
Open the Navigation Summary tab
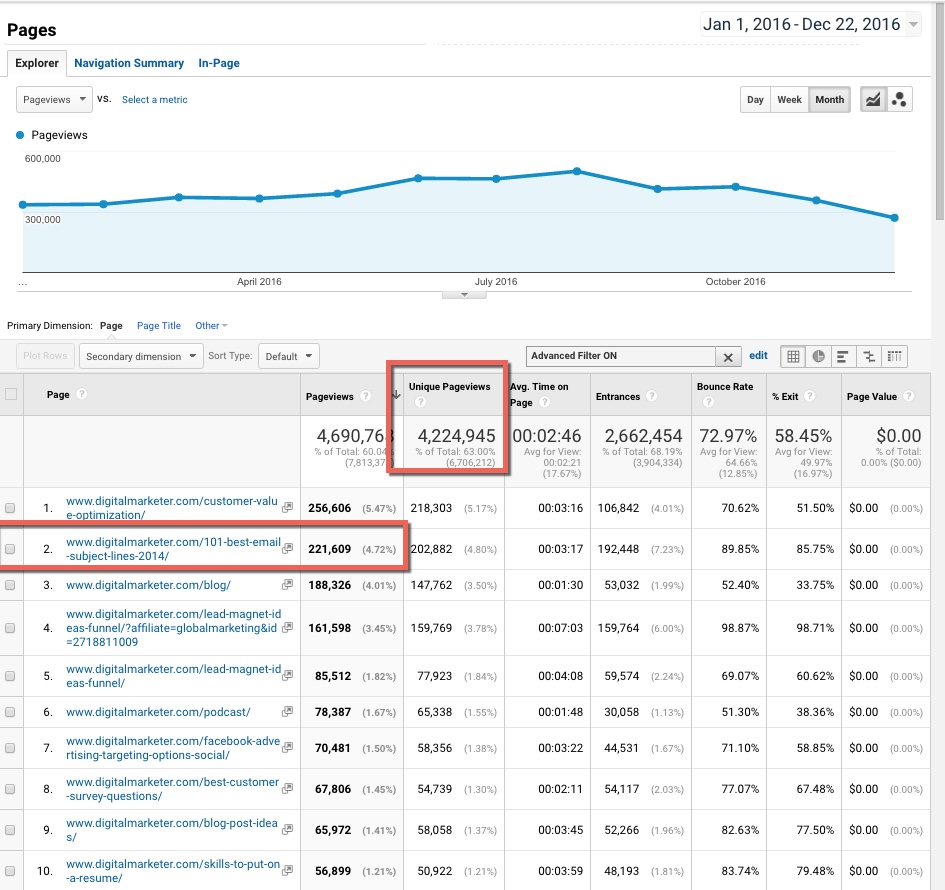tap(129, 63)
